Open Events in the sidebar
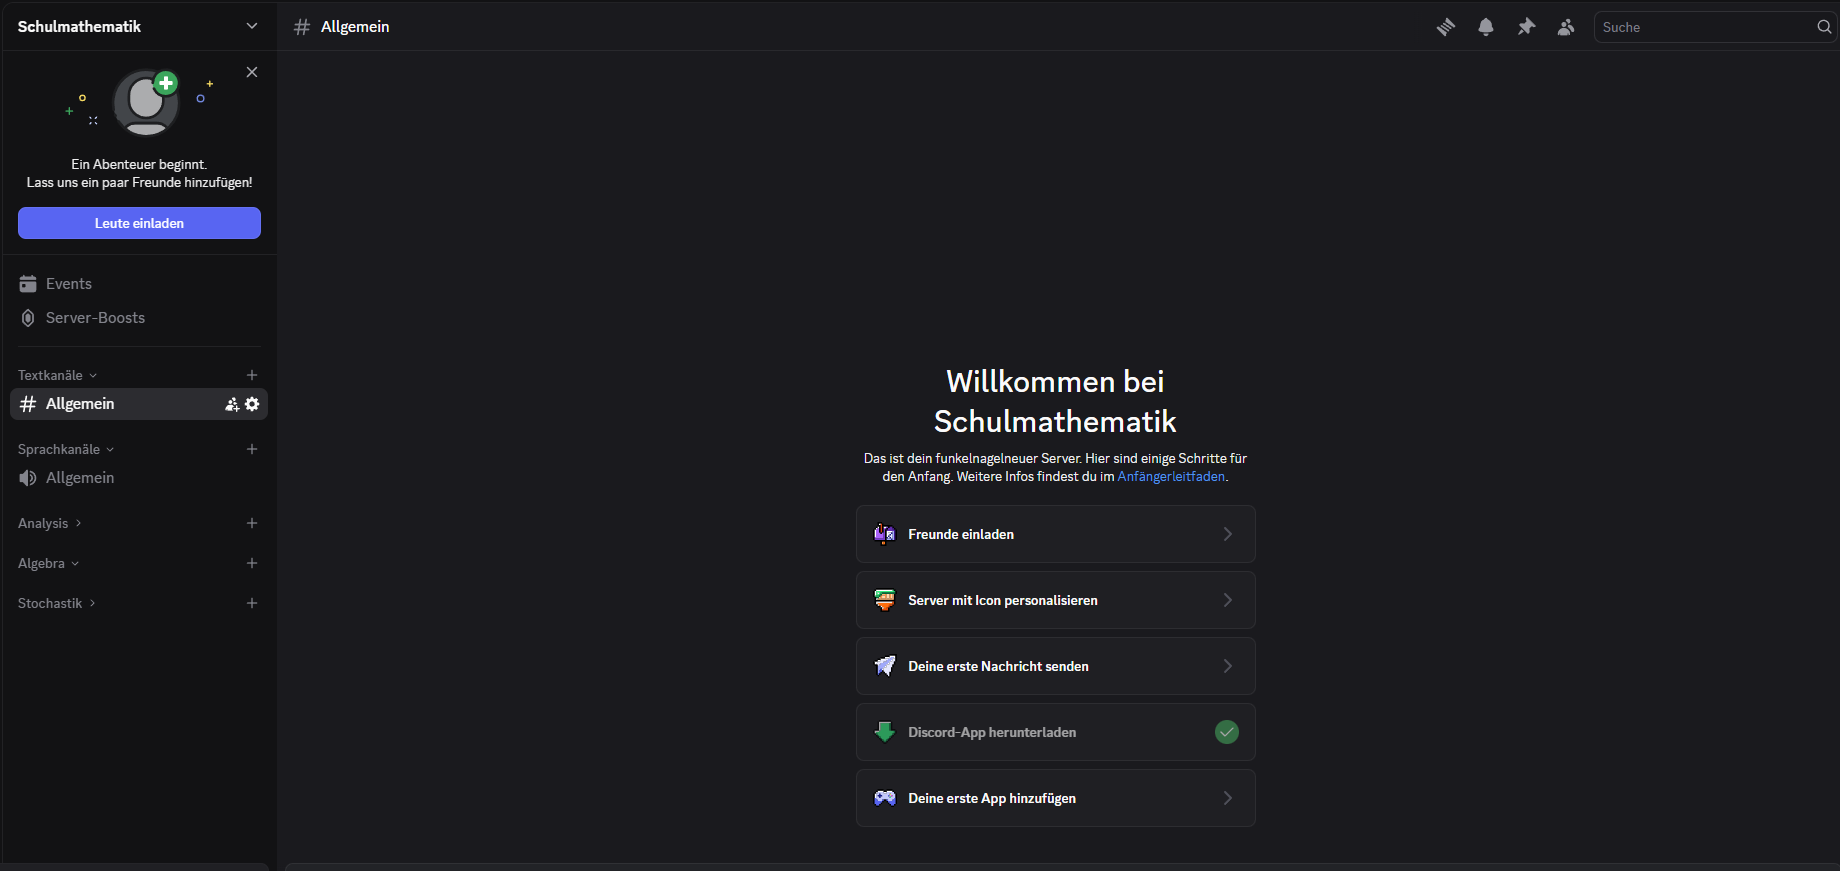This screenshot has height=871, width=1840. tap(68, 284)
